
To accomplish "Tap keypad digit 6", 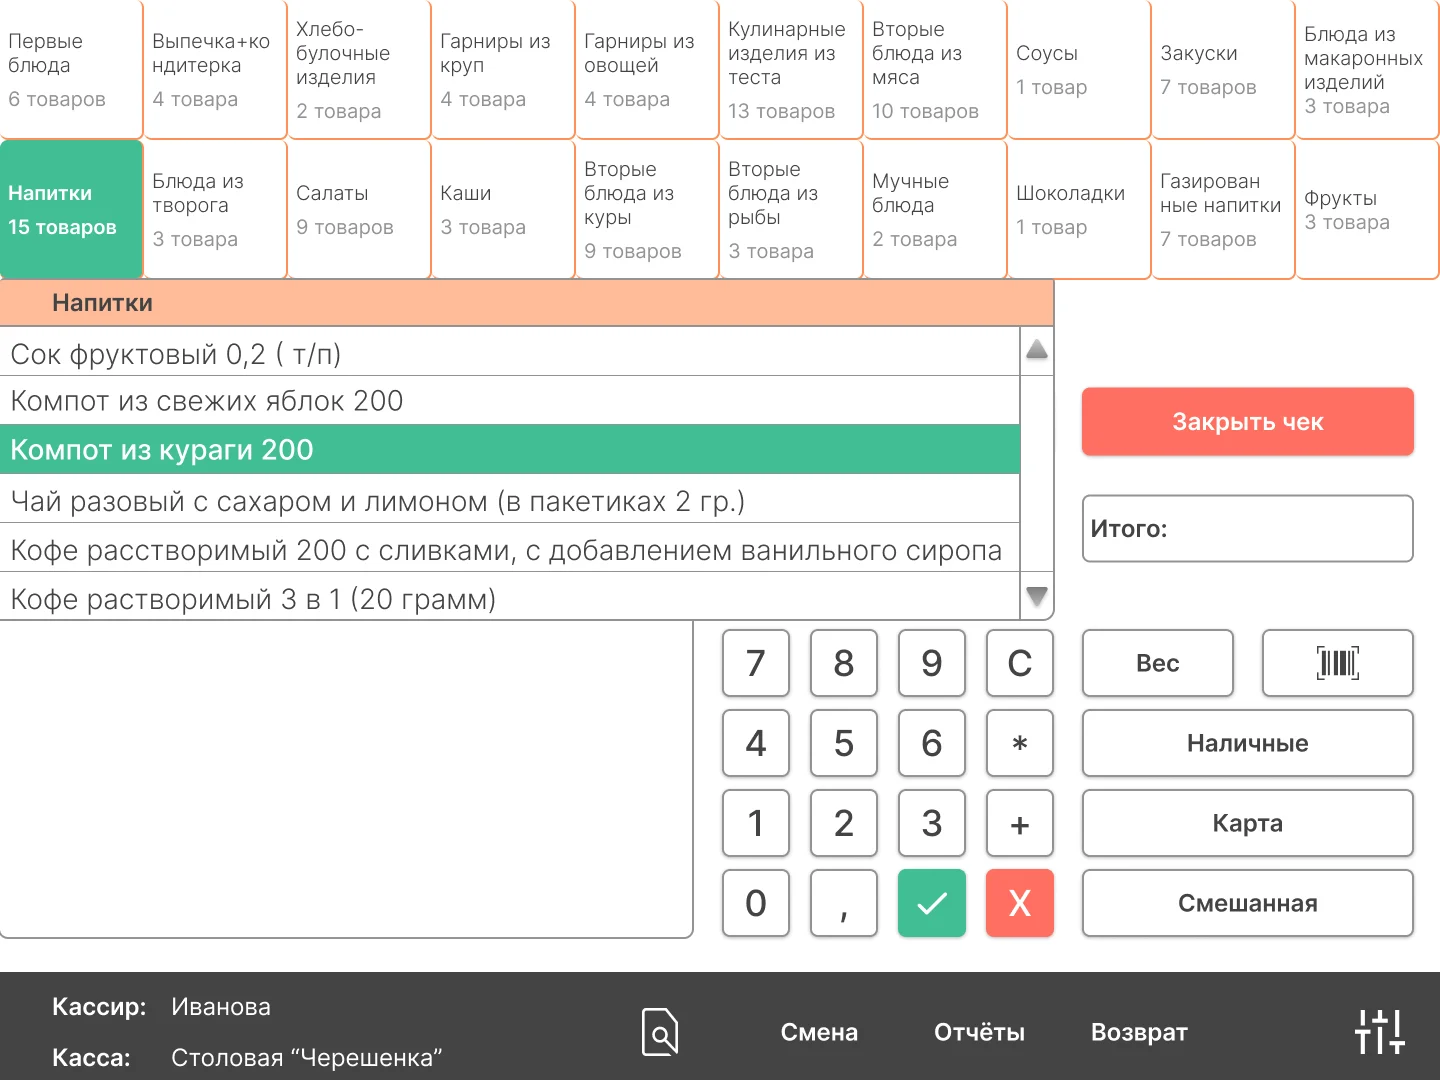I will (x=932, y=743).
